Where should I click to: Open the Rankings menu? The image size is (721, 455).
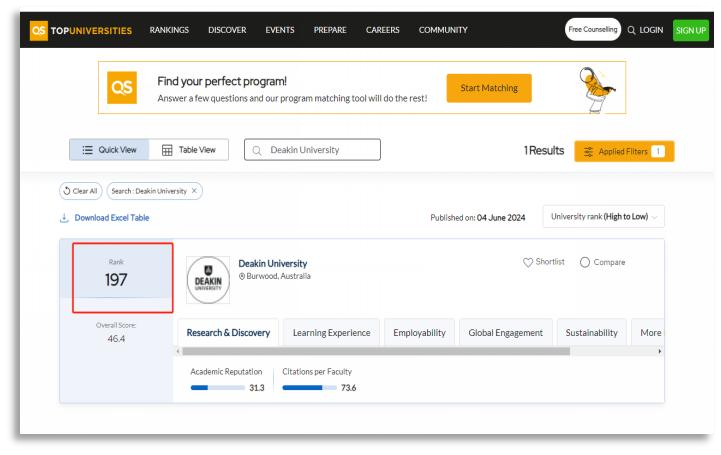click(x=169, y=30)
